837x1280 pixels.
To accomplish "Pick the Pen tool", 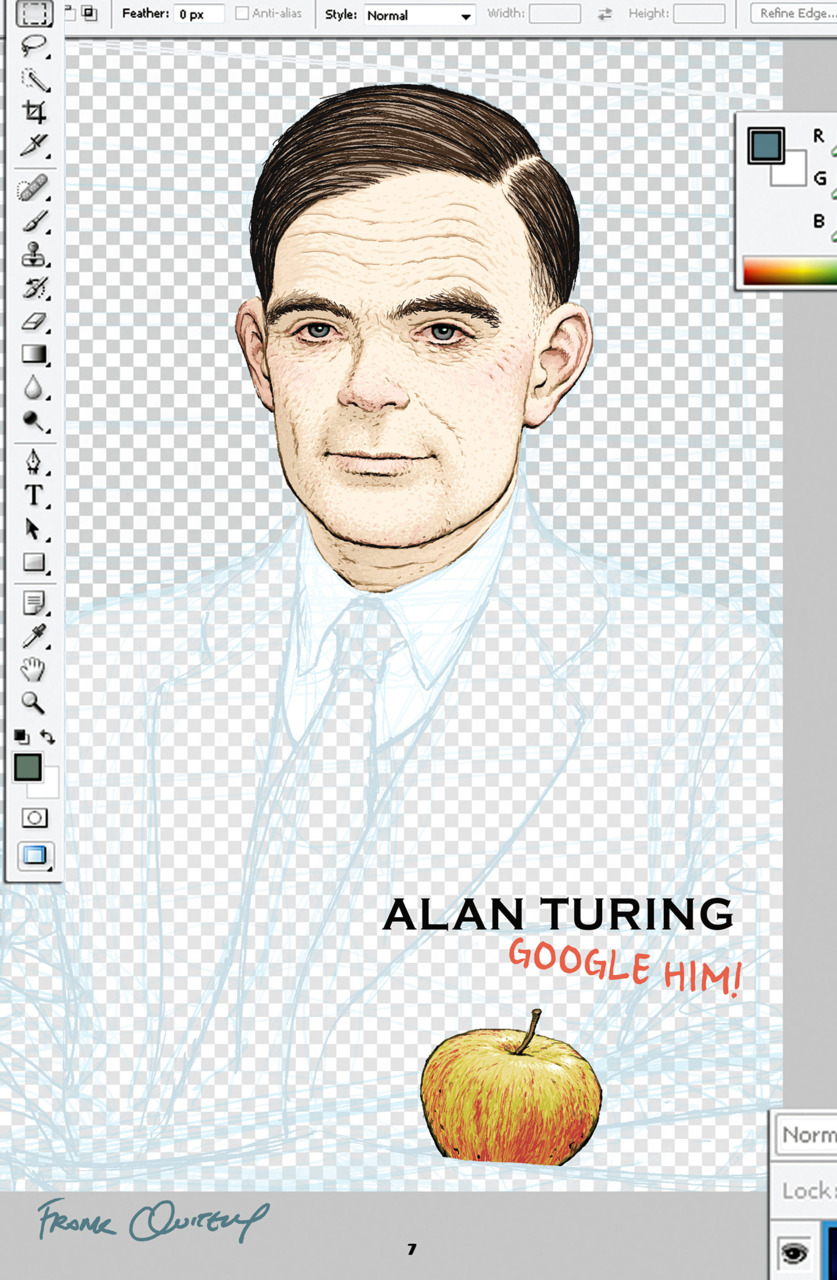I will [x=35, y=462].
